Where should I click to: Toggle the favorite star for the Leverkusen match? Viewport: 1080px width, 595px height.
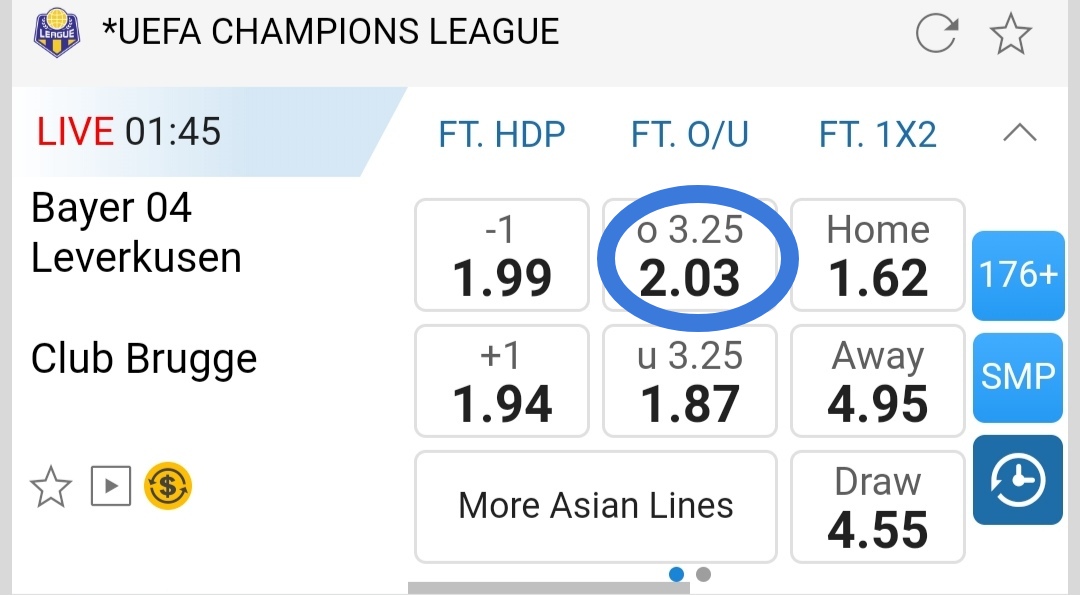coord(51,488)
